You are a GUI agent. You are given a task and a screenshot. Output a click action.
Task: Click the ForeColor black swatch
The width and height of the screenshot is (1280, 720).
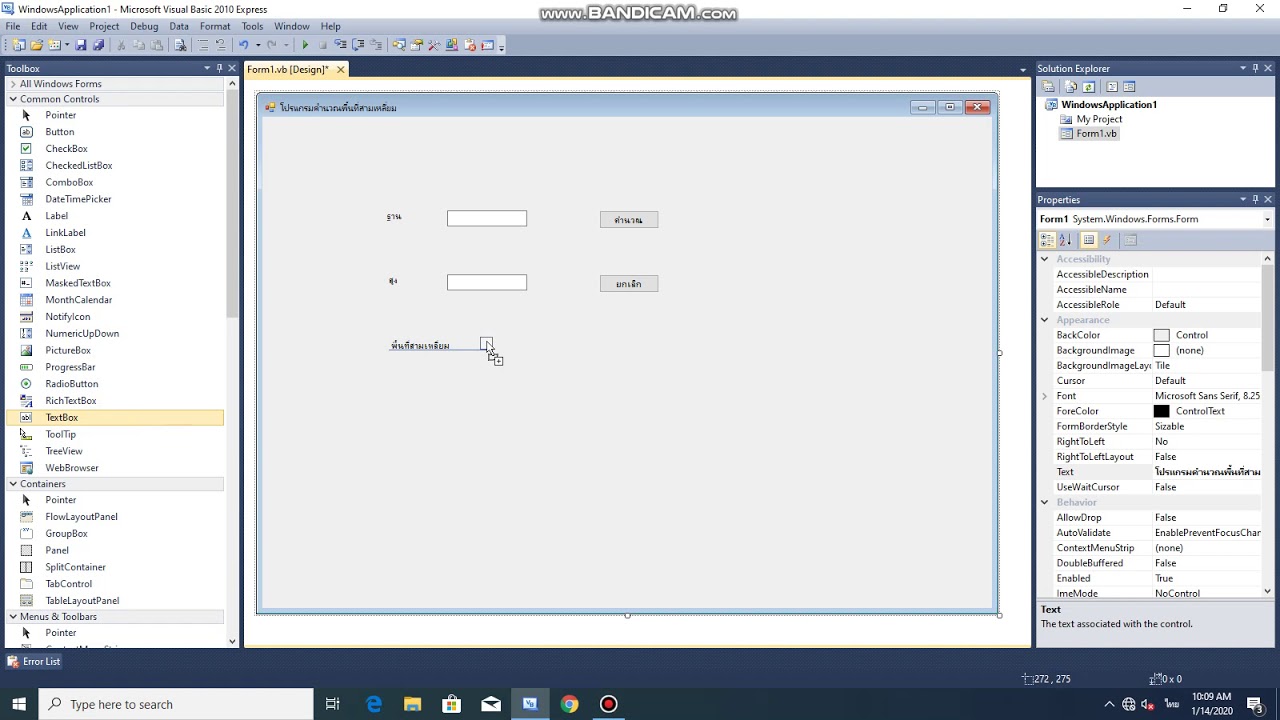point(1161,411)
